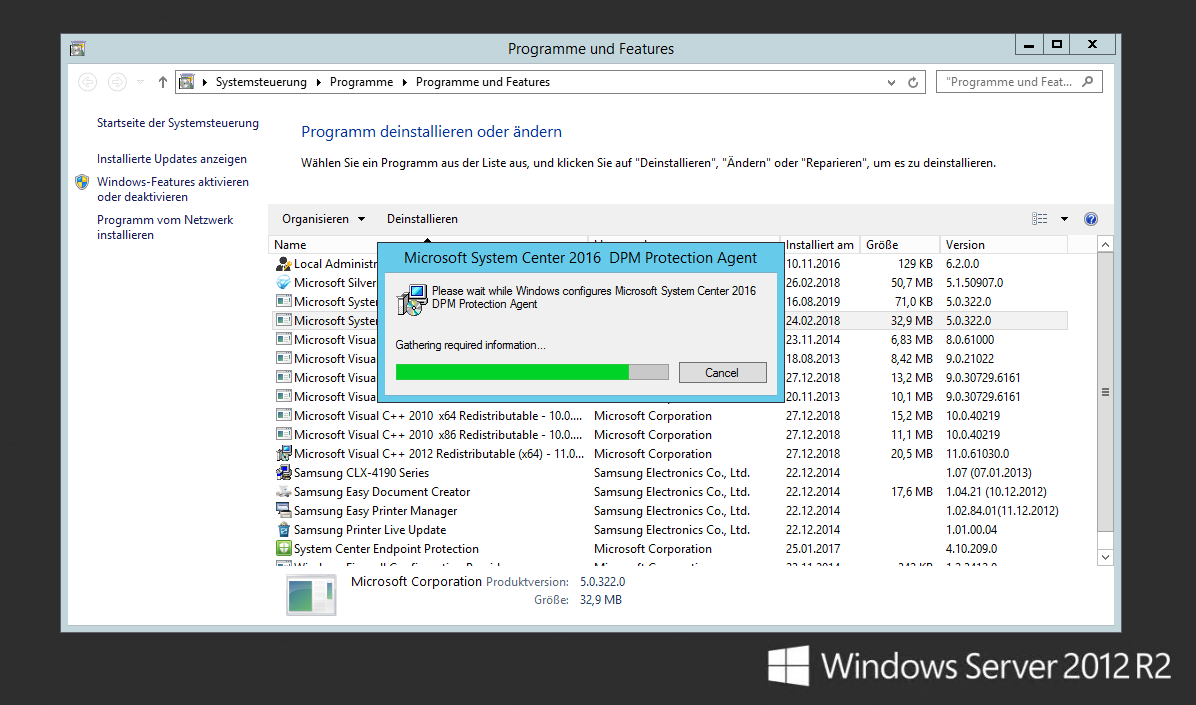Click the Microsoft Silverlight program icon

click(284, 282)
